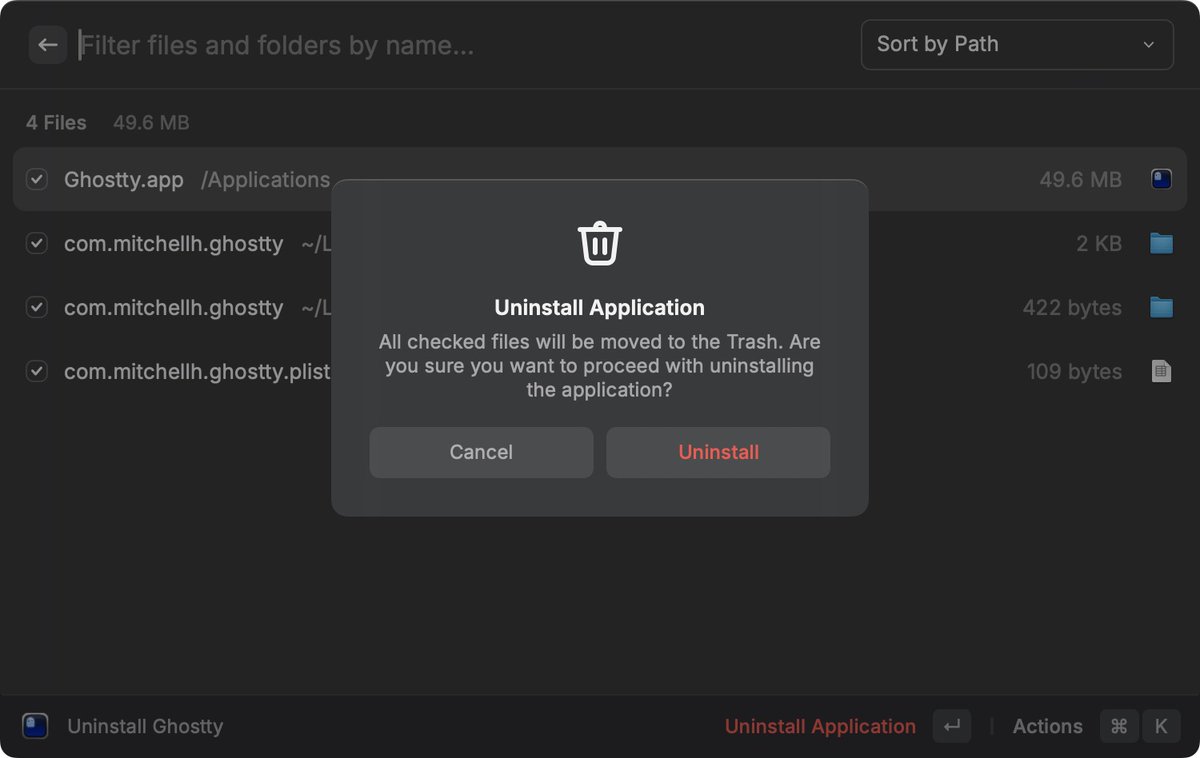The width and height of the screenshot is (1200, 758).
Task: Click the Uninstall Ghostty footer label
Action: pyautogui.click(x=145, y=726)
